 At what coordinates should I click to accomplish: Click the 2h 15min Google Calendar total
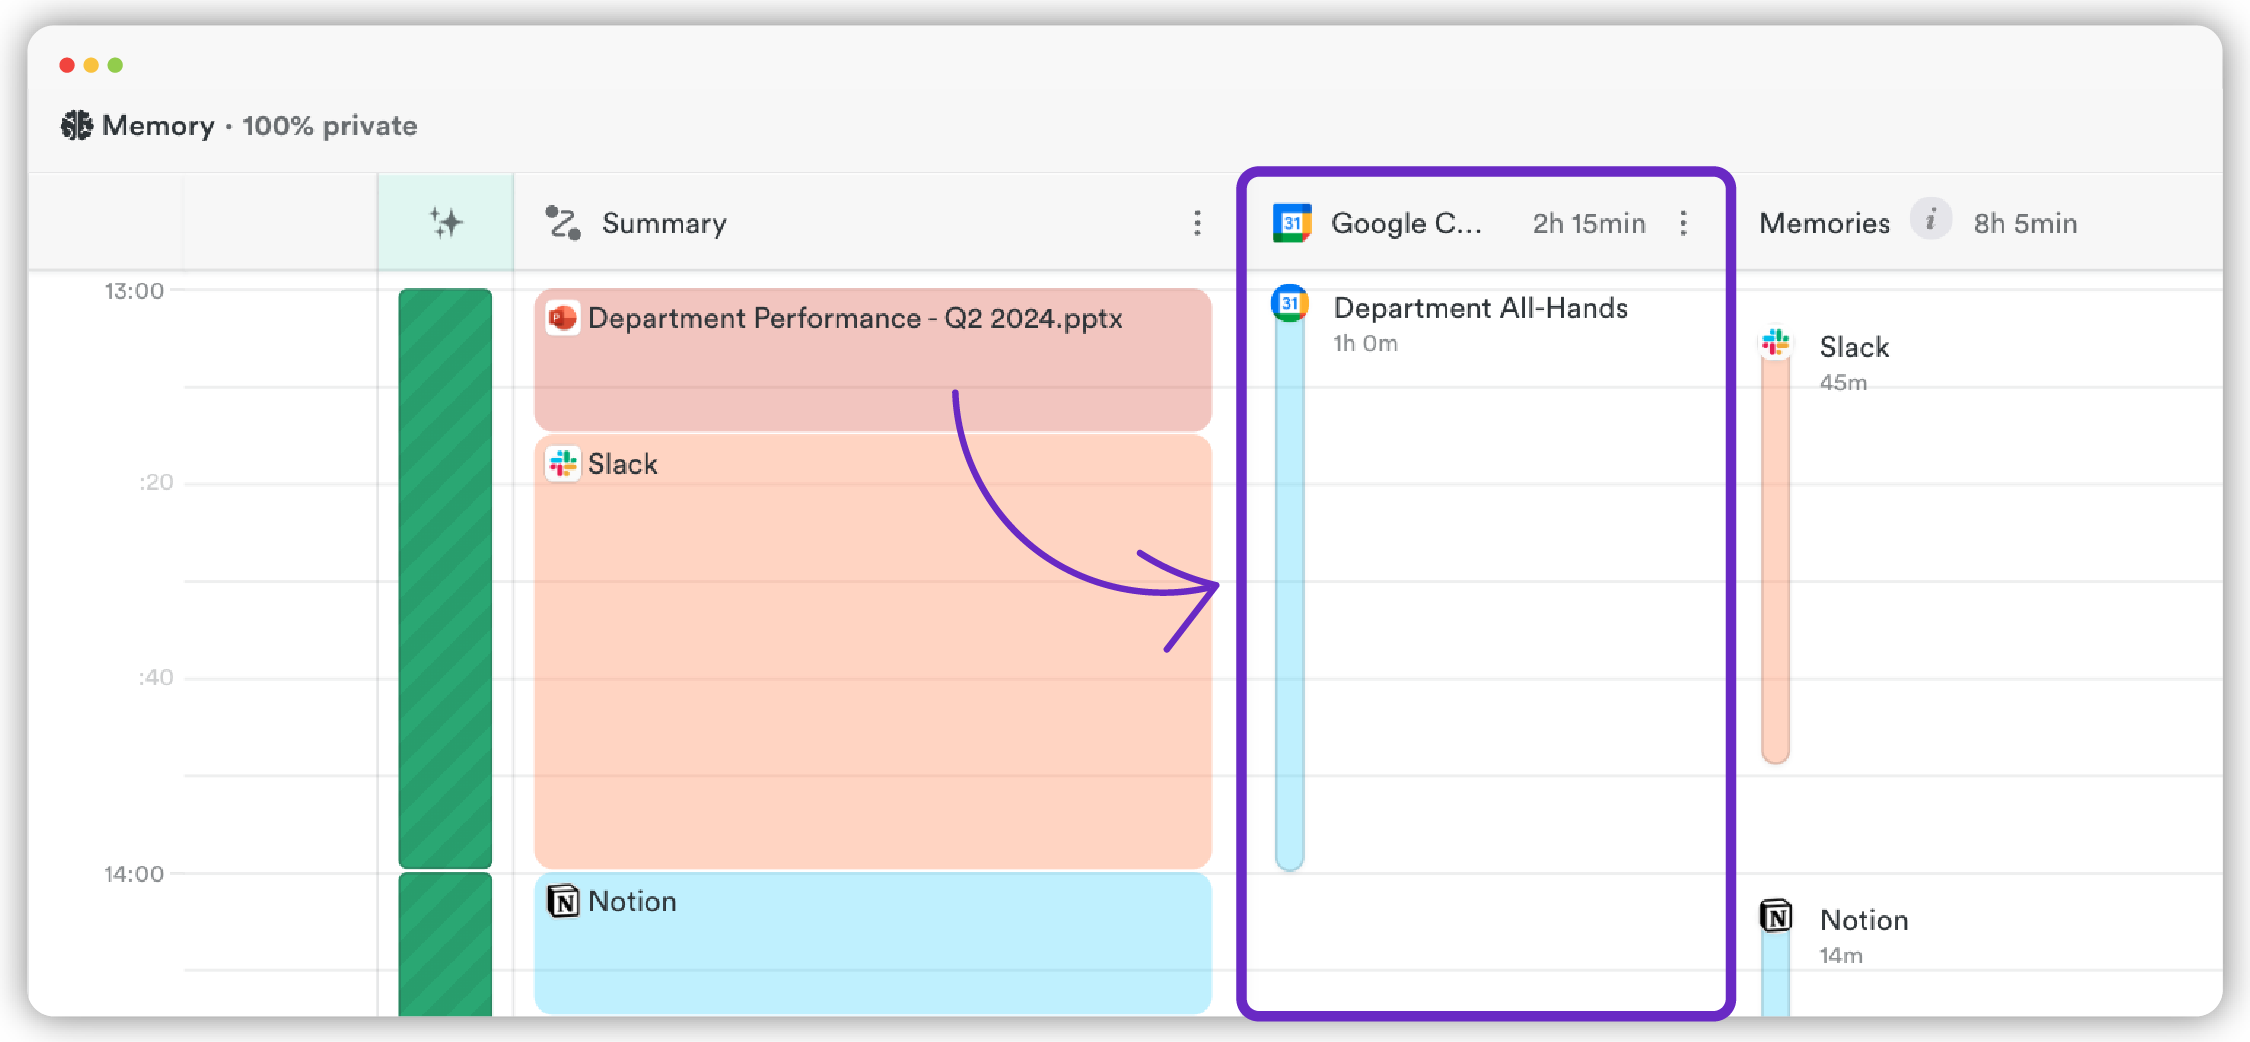click(1588, 223)
